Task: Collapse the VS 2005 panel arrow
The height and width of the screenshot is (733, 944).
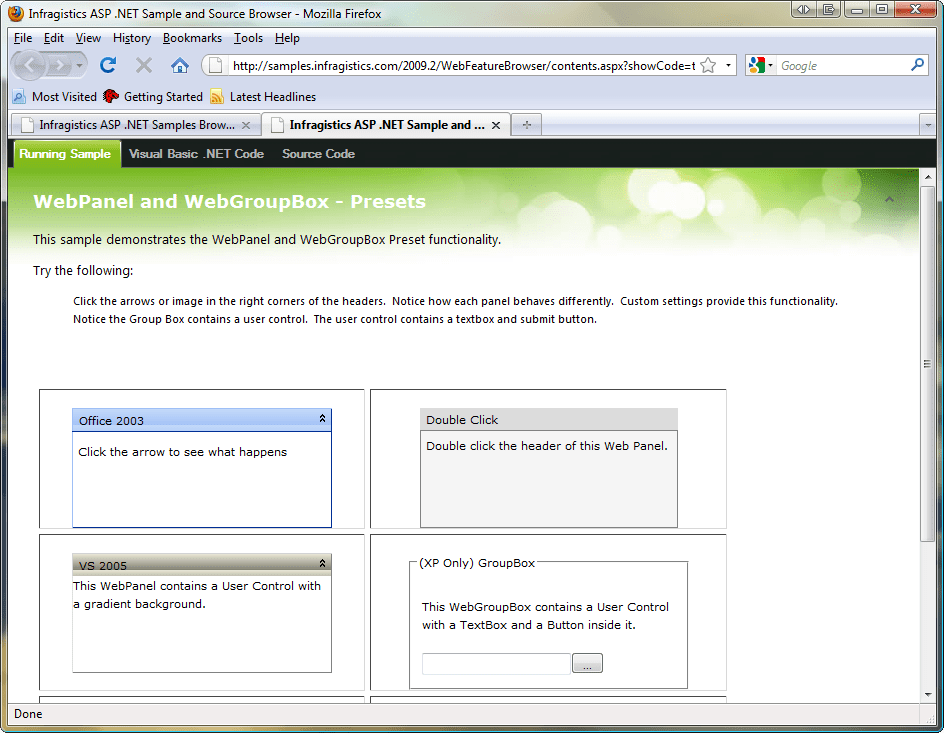Action: pos(322,563)
